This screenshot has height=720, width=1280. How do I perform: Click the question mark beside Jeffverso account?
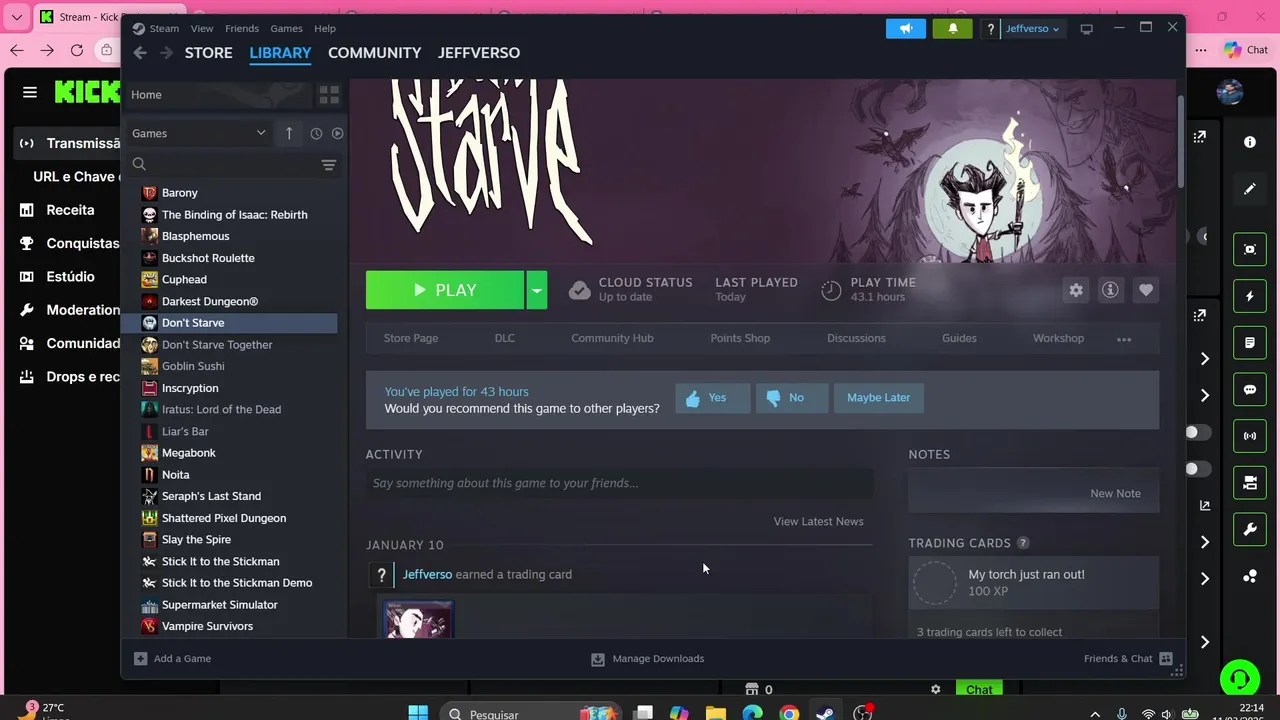click(x=990, y=29)
